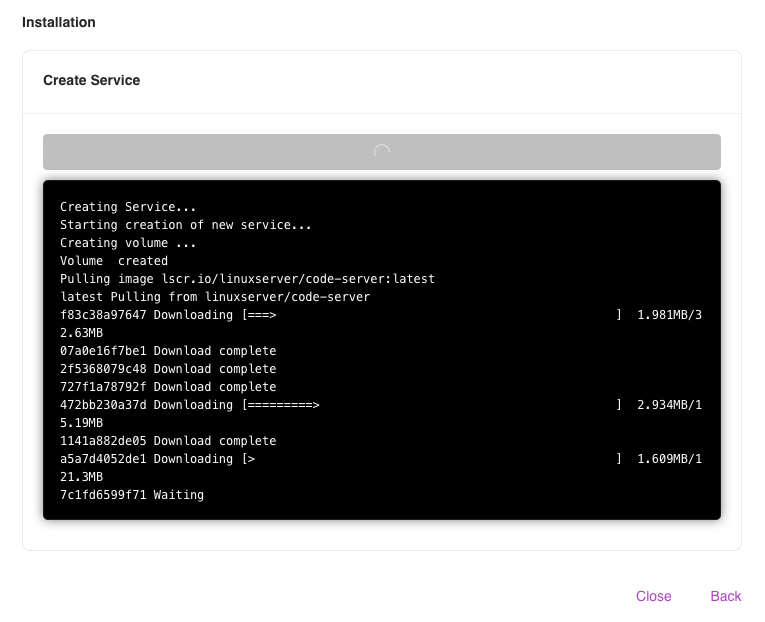Click the "Creating Service..." log line
Image resolution: width=765 pixels, height=622 pixels.
coord(128,207)
